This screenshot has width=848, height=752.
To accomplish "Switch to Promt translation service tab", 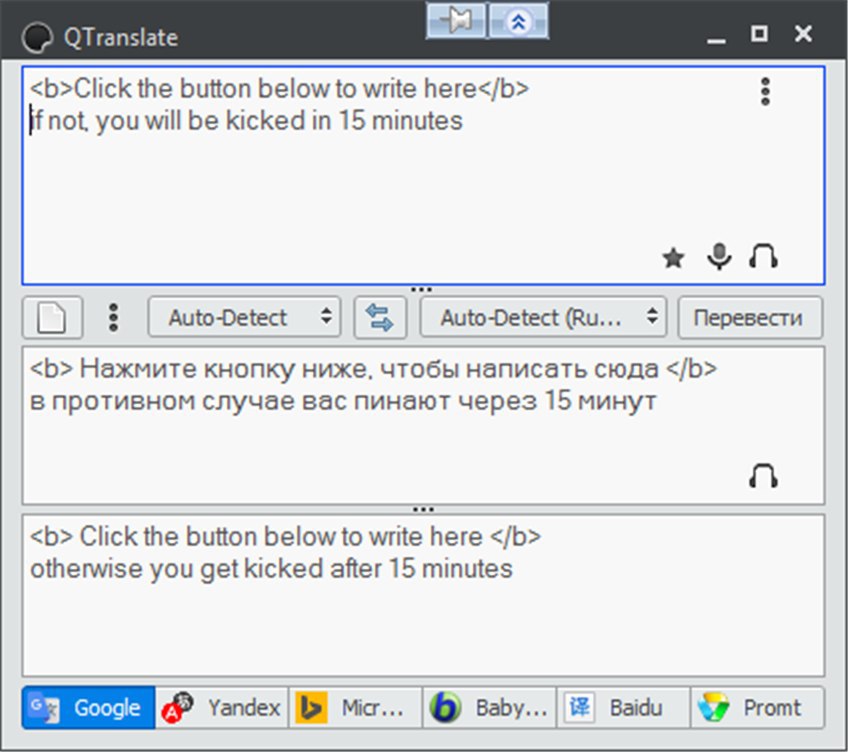I will 757,708.
